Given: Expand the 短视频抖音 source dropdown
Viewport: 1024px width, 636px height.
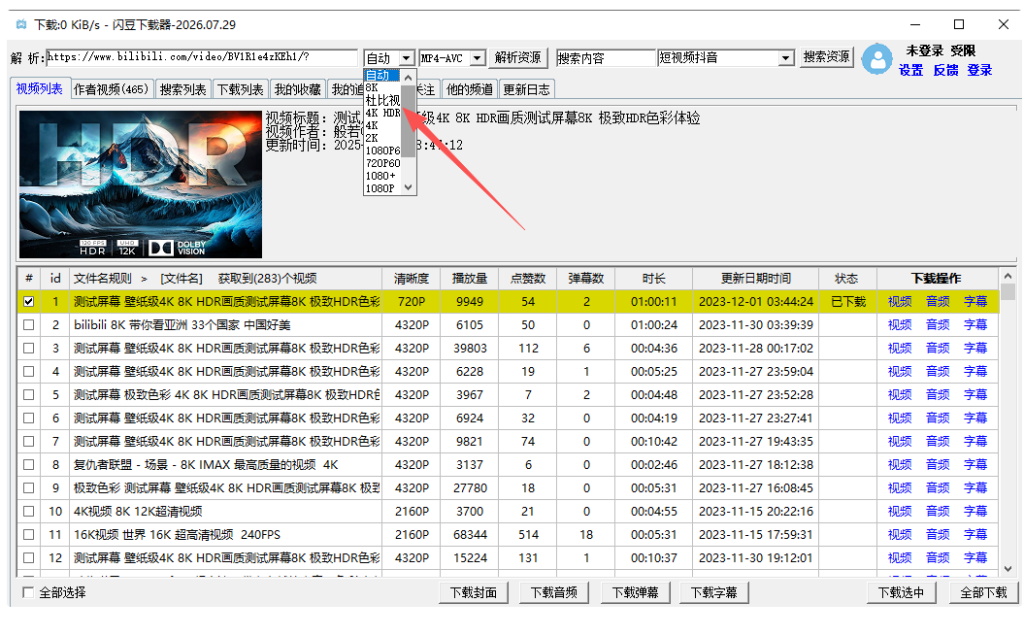Looking at the screenshot, I should [786, 58].
